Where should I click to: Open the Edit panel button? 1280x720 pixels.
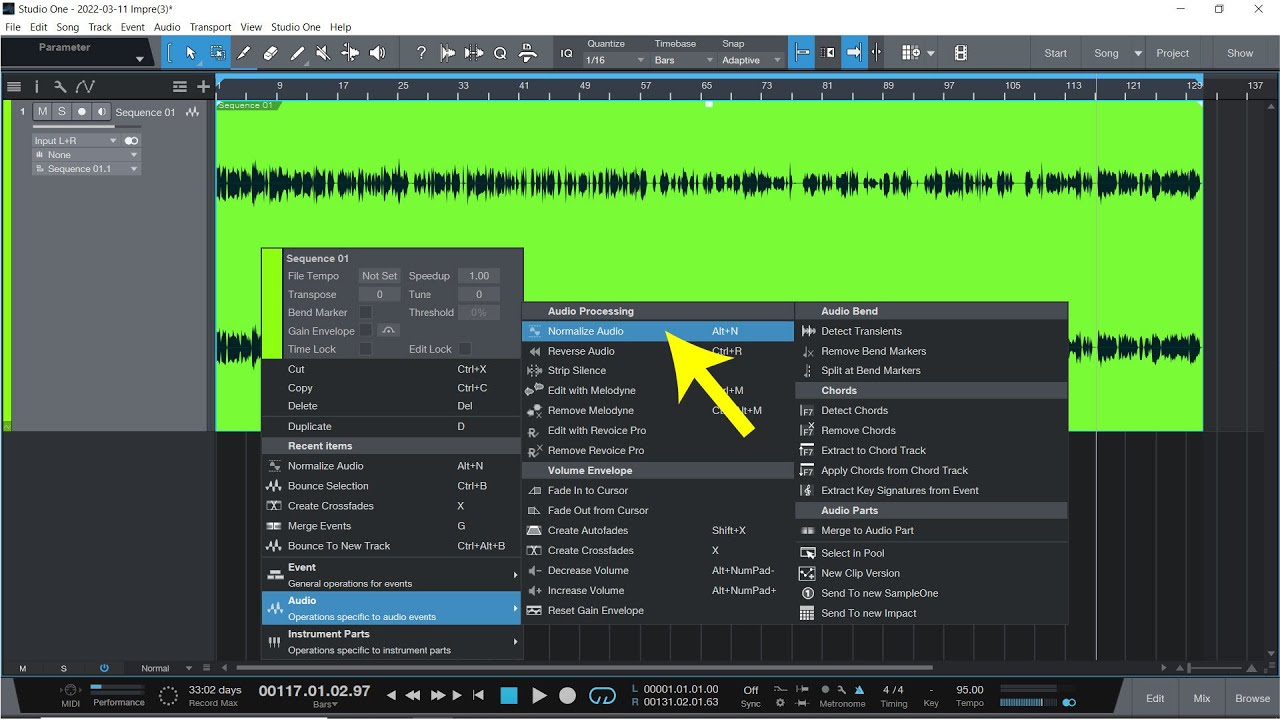1155,698
